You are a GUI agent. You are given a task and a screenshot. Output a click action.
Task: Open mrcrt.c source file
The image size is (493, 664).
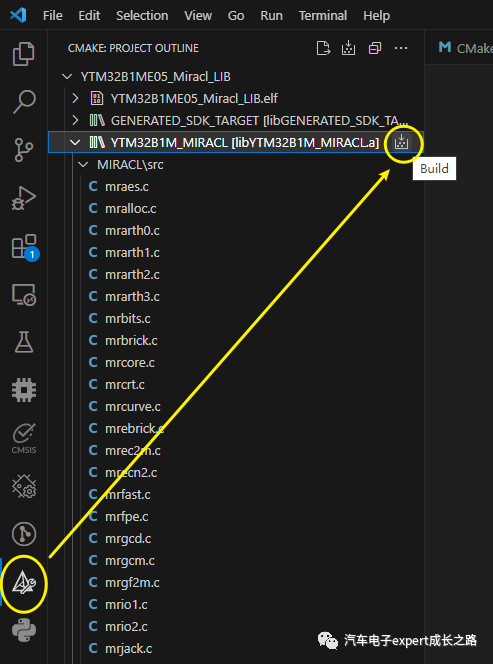click(x=125, y=385)
